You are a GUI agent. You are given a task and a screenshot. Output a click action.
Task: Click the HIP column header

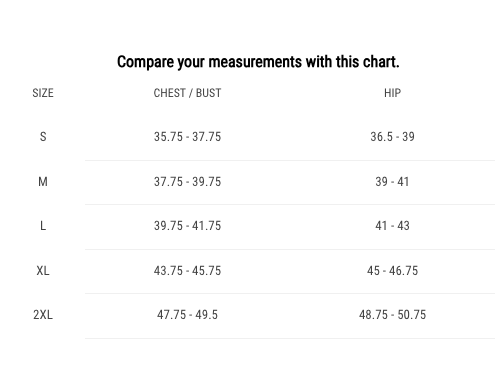click(392, 93)
